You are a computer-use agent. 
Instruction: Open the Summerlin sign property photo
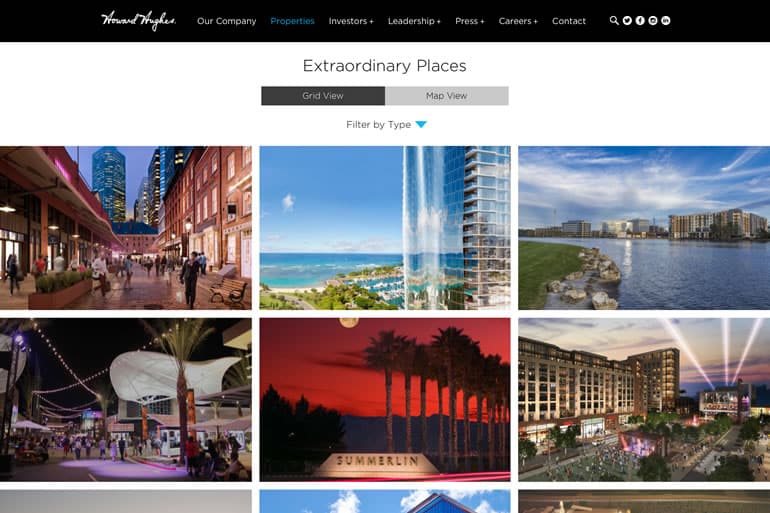pos(385,400)
